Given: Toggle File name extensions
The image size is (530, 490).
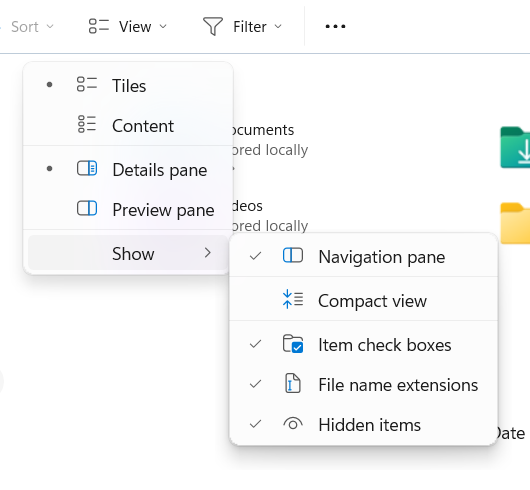Looking at the screenshot, I should (x=364, y=385).
